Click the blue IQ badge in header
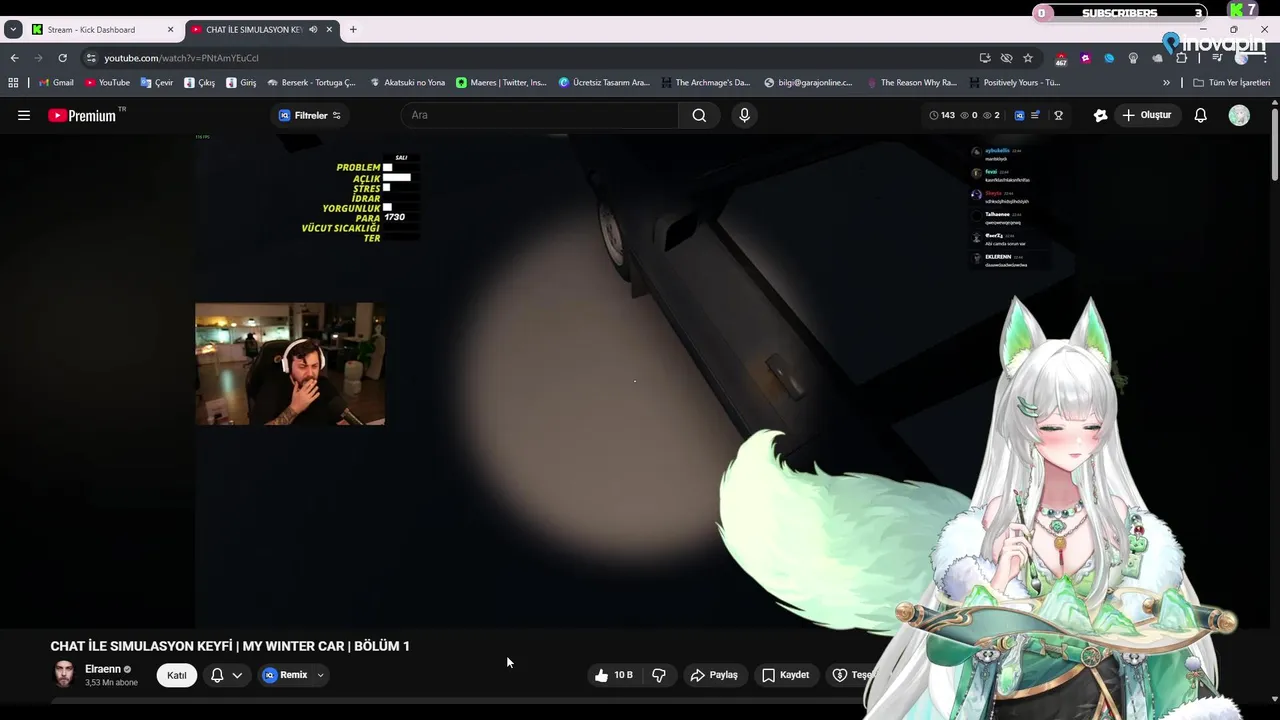Screen dimensions: 1280x720 (1019, 115)
